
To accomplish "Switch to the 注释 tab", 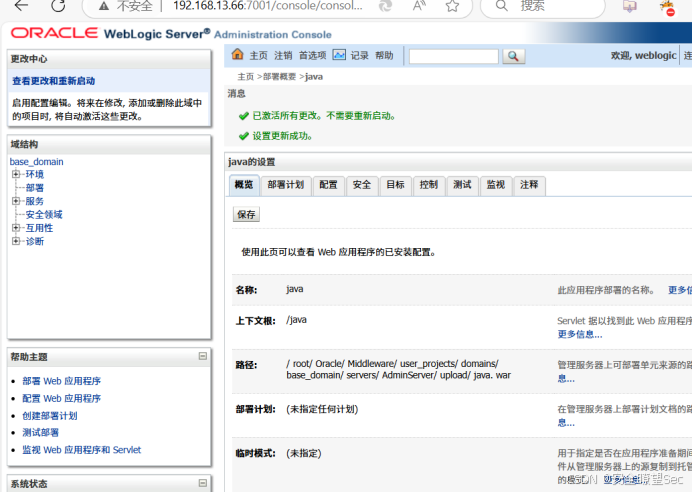I will 529,185.
